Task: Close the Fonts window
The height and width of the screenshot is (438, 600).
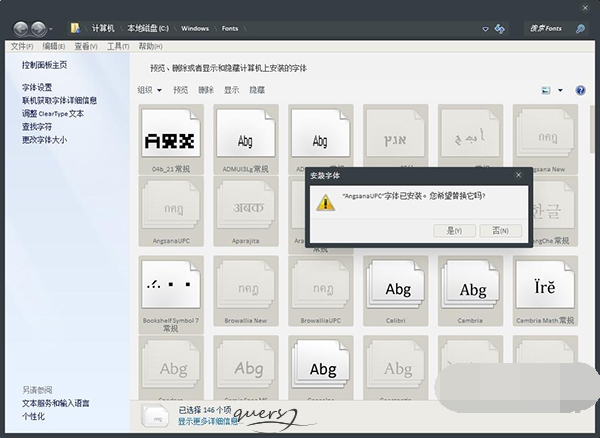Action: pyautogui.click(x=585, y=8)
